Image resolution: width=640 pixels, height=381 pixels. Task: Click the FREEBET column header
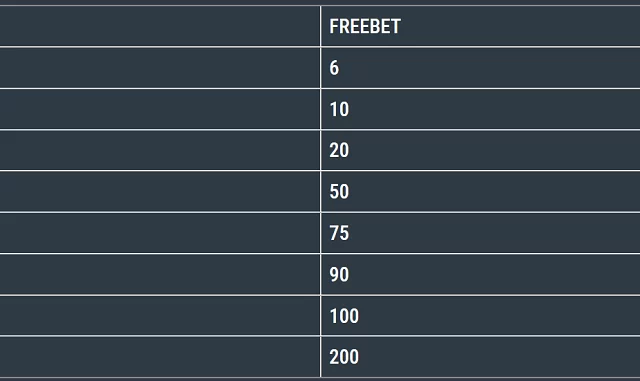tap(480, 26)
